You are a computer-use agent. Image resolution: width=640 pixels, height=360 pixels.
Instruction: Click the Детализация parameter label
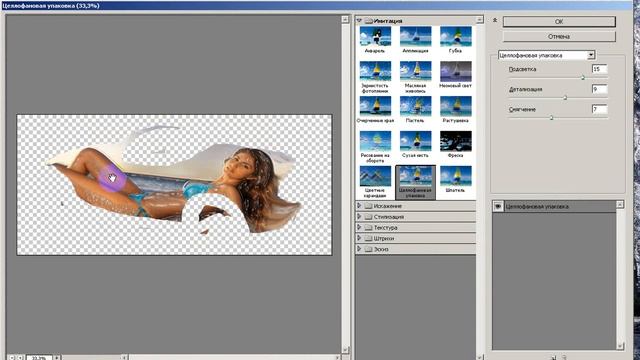[x=525, y=89]
